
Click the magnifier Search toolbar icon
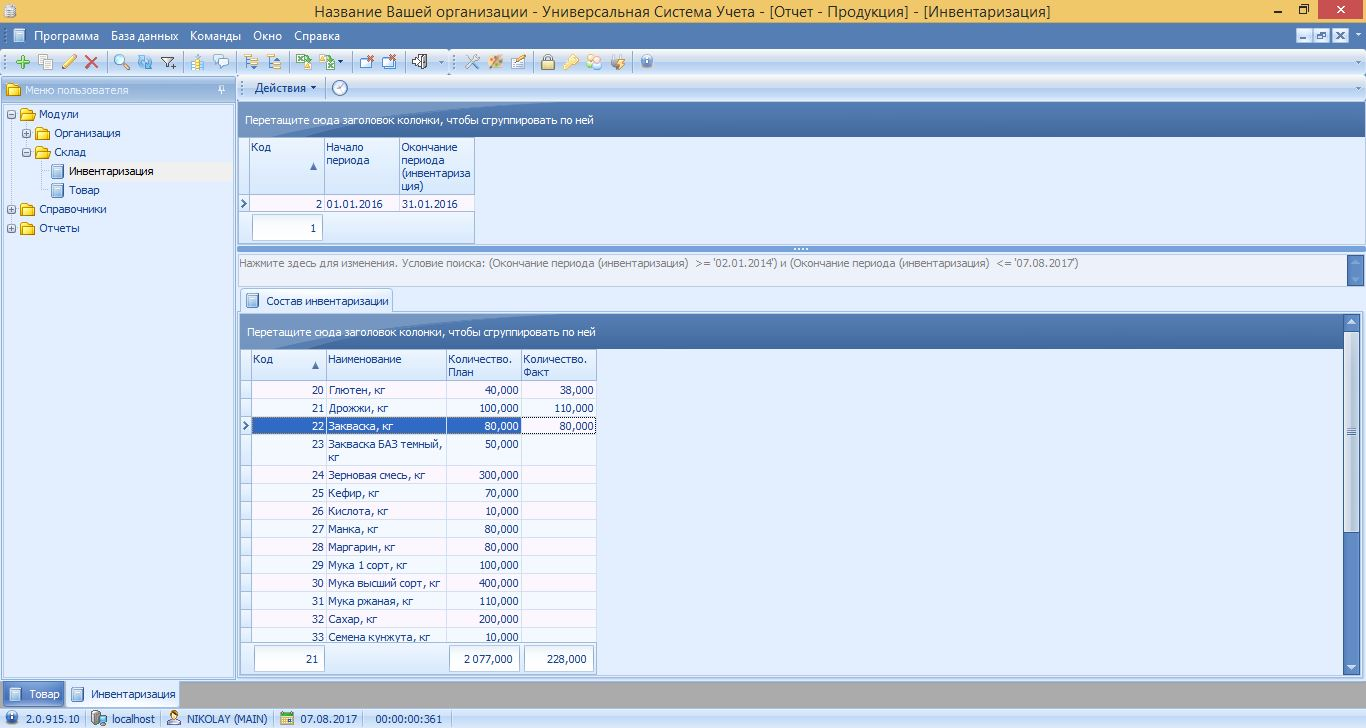(x=122, y=62)
